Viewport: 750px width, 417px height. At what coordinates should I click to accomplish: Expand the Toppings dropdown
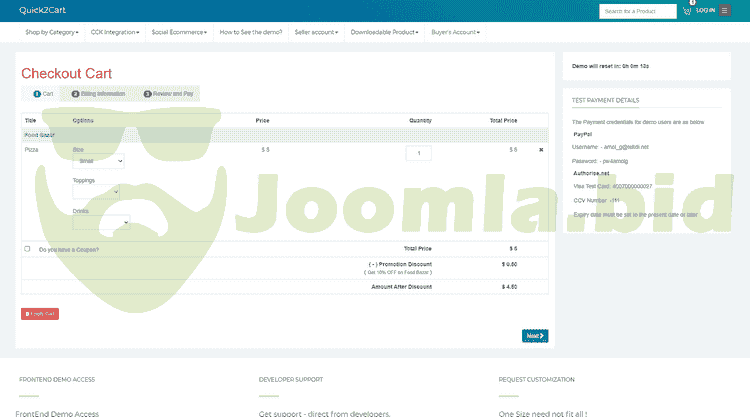click(96, 192)
